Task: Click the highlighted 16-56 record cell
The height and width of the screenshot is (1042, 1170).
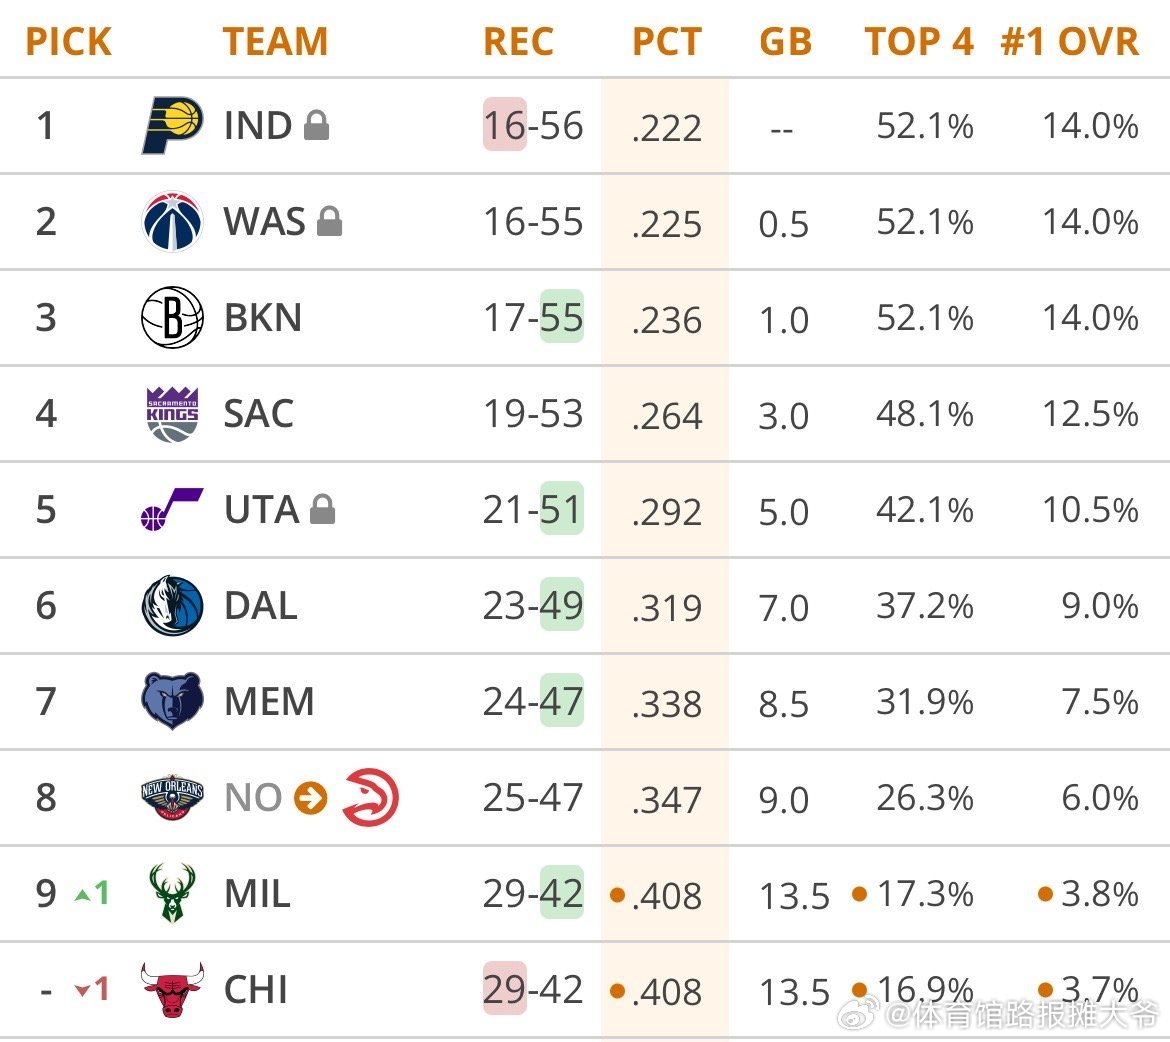Action: coord(533,126)
